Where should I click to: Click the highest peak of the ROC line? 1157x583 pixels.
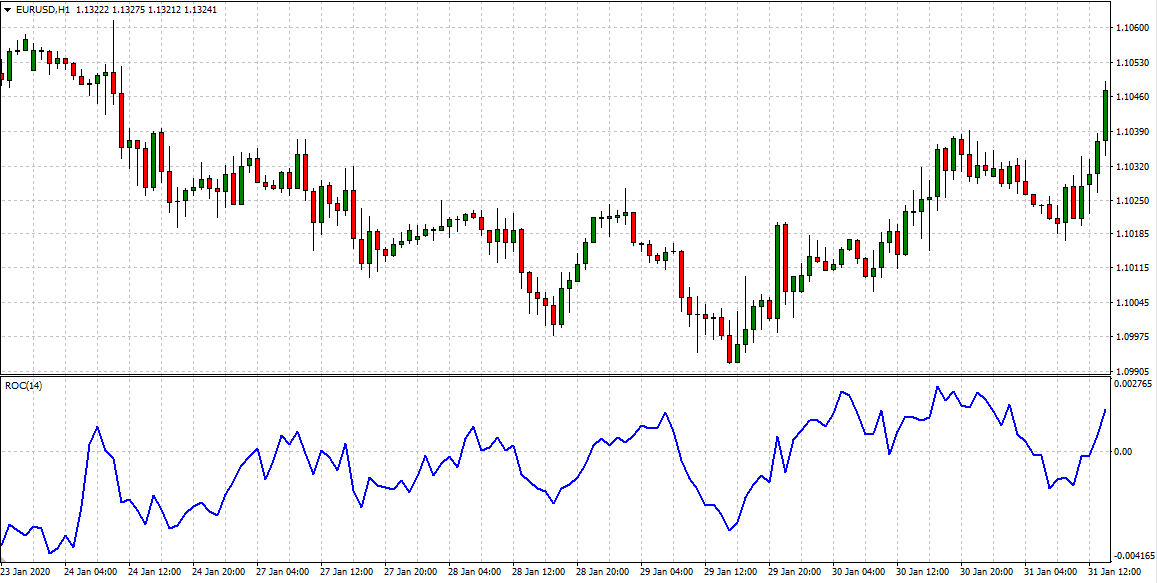tap(938, 388)
